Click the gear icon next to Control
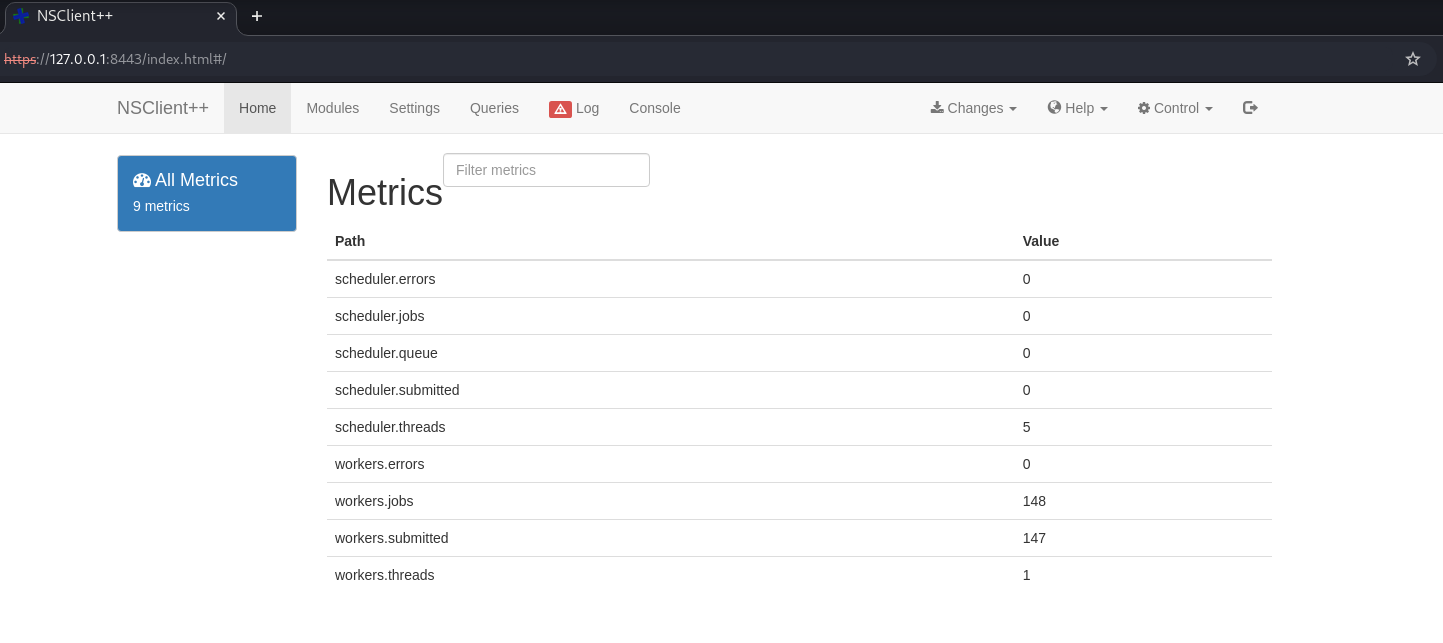This screenshot has height=643, width=1443. (x=1144, y=108)
